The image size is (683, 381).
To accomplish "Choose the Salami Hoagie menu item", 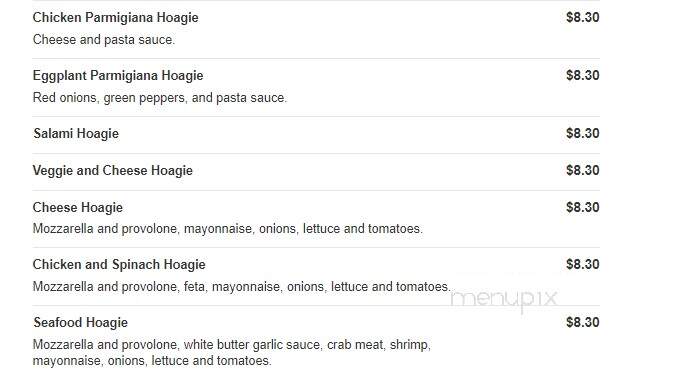I will [x=76, y=133].
